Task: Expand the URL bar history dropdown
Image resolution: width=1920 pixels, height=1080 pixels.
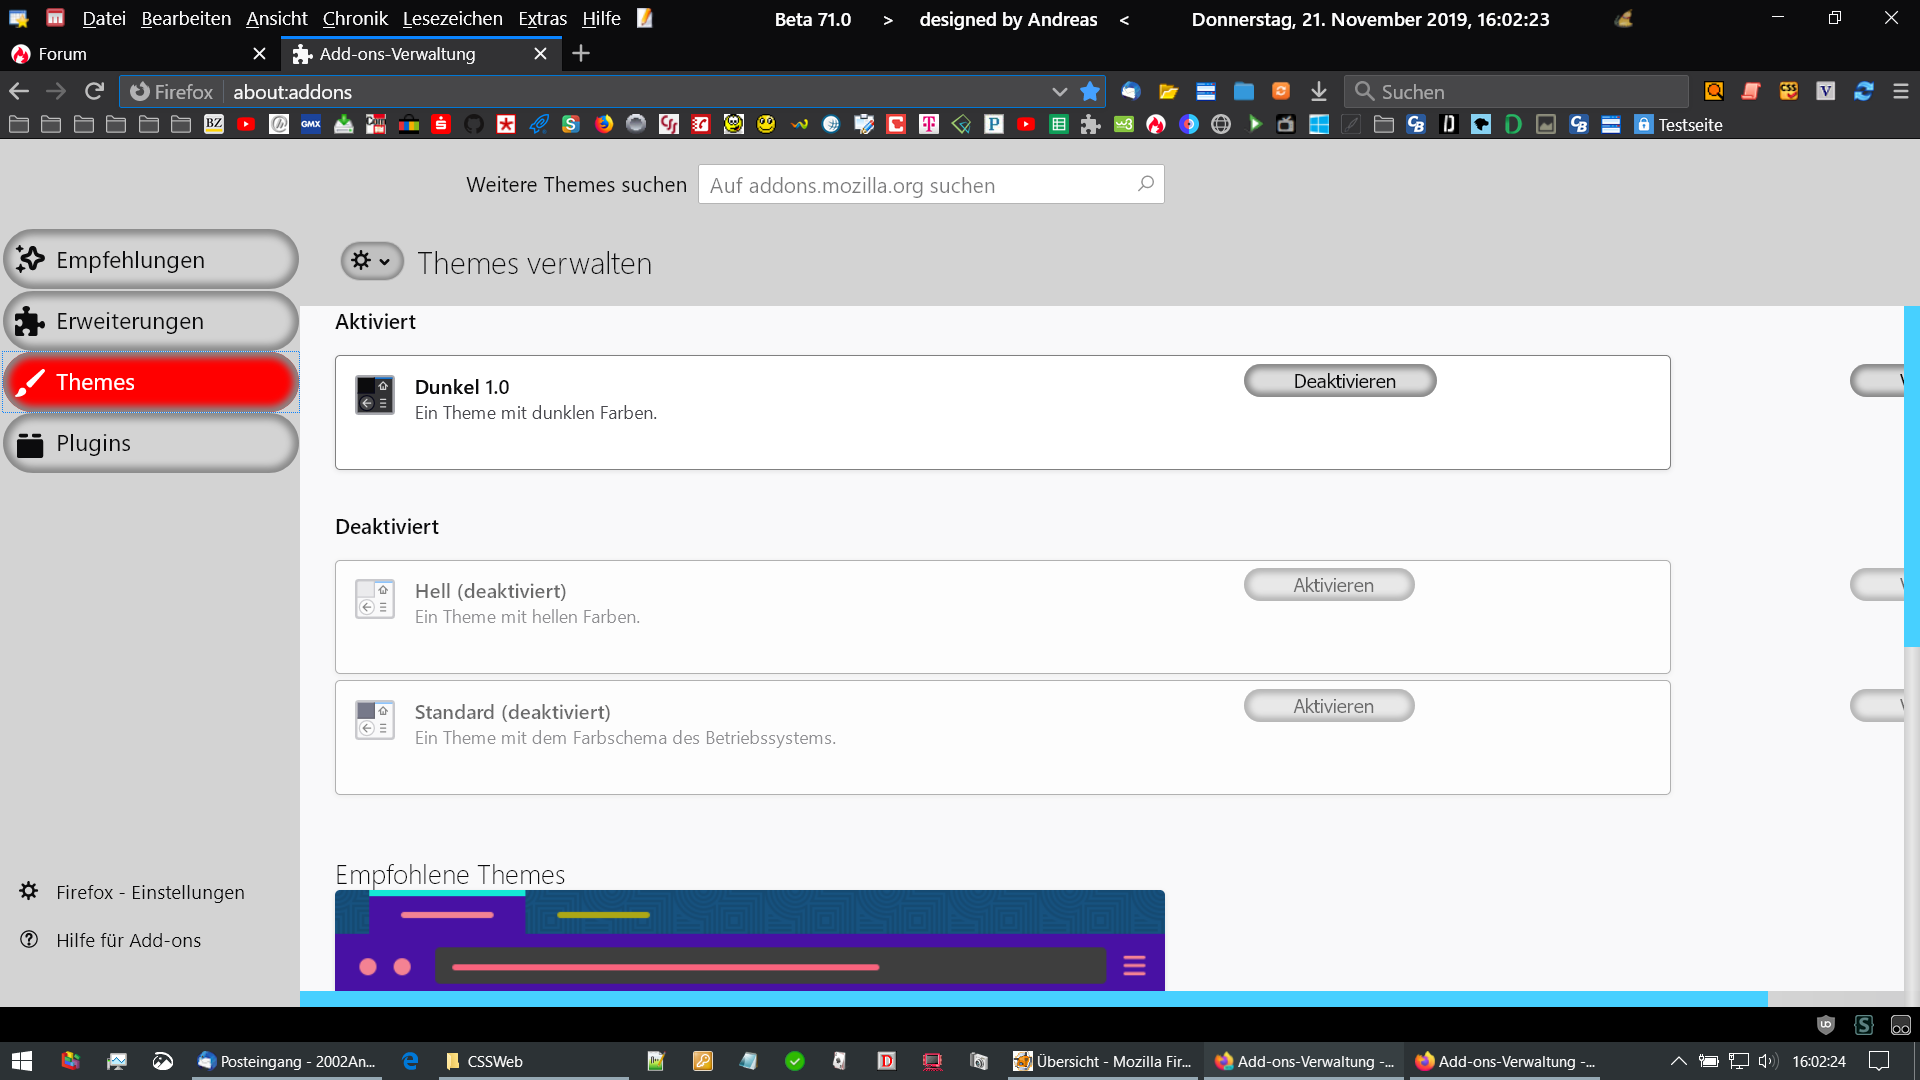Action: pos(1059,91)
